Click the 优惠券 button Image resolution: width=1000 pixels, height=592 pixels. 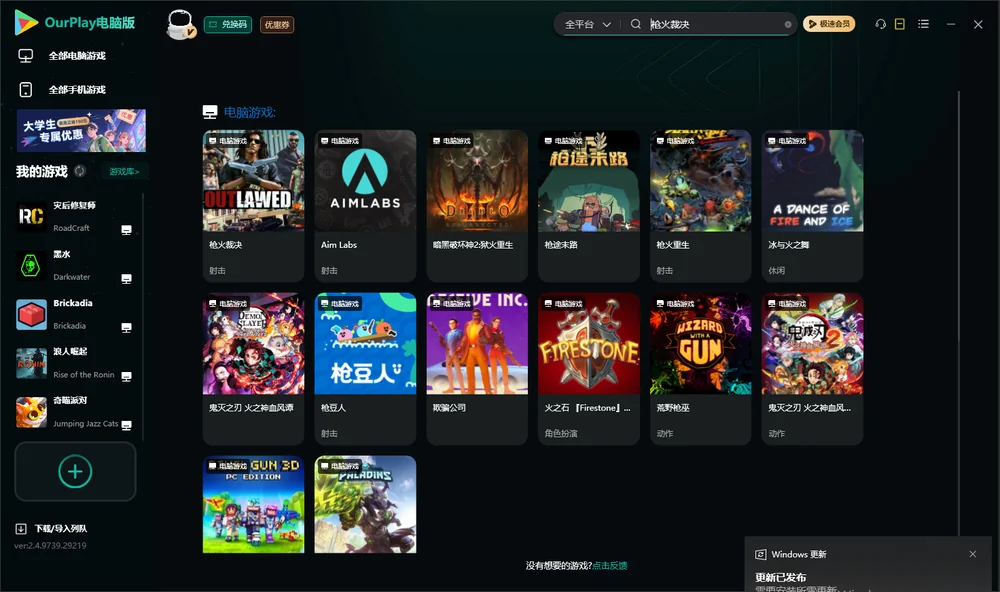click(277, 25)
